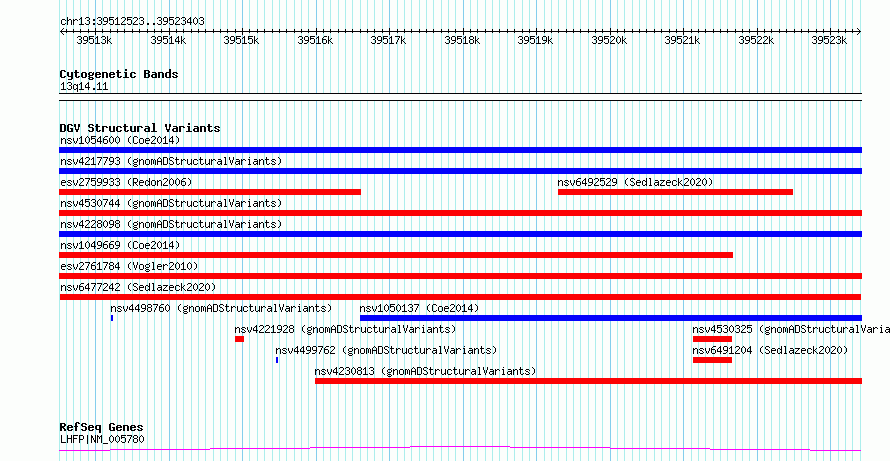The width and height of the screenshot is (890, 461).
Task: Click the 39521k ruler tick label
Action: tap(682, 40)
